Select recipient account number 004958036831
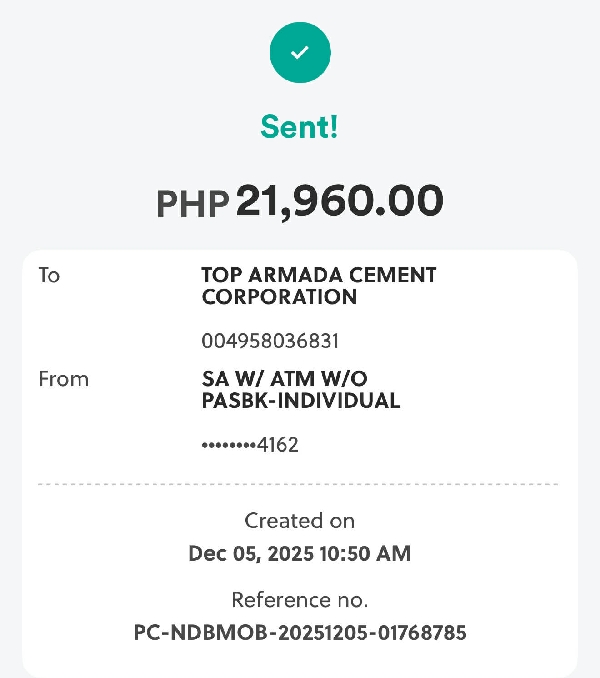Screen dimensions: 600x678 (270, 341)
